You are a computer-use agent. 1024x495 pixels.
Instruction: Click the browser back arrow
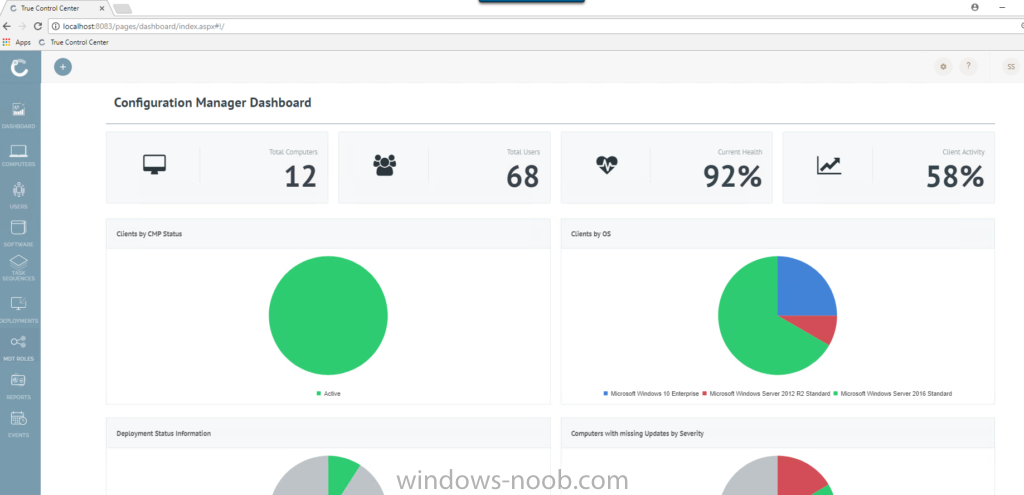pyautogui.click(x=7, y=26)
